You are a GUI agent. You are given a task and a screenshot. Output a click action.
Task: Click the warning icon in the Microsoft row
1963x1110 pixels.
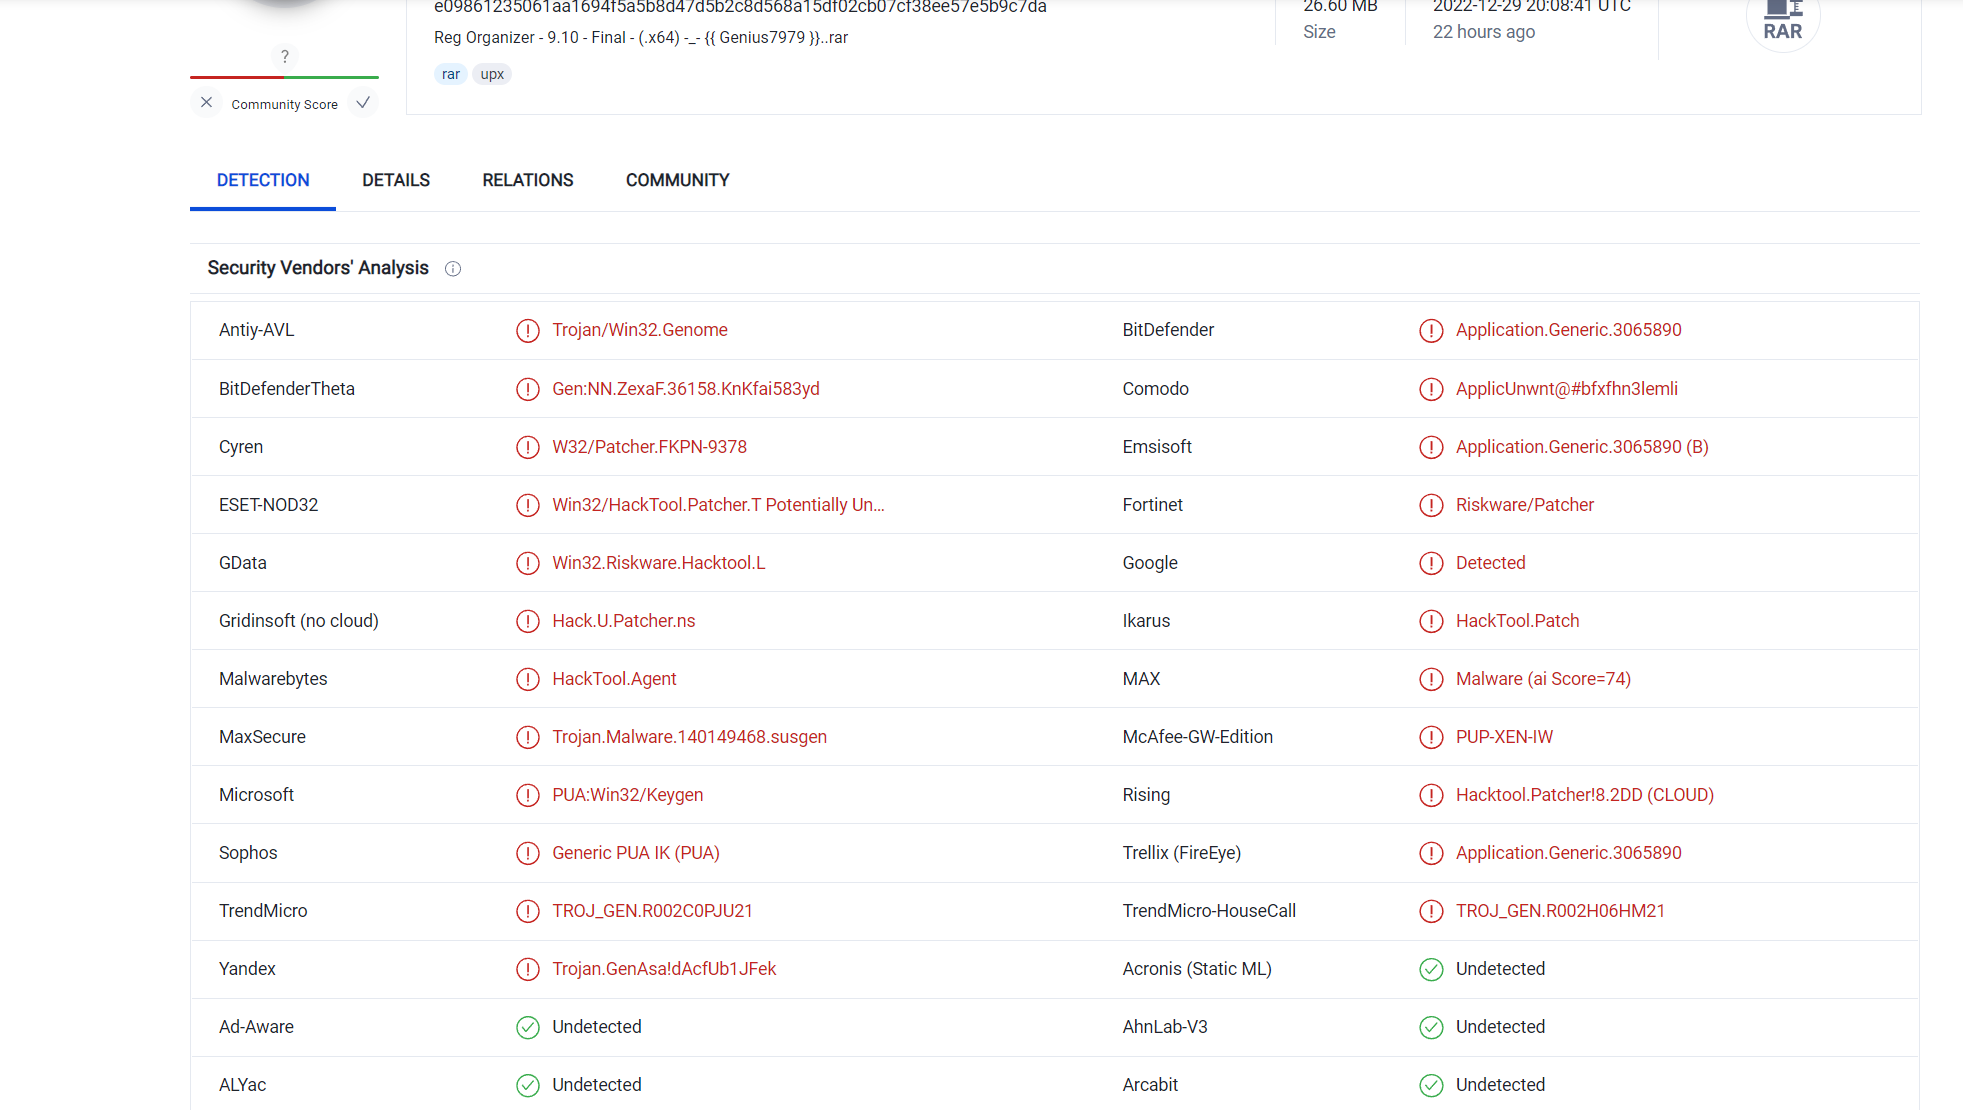point(528,796)
